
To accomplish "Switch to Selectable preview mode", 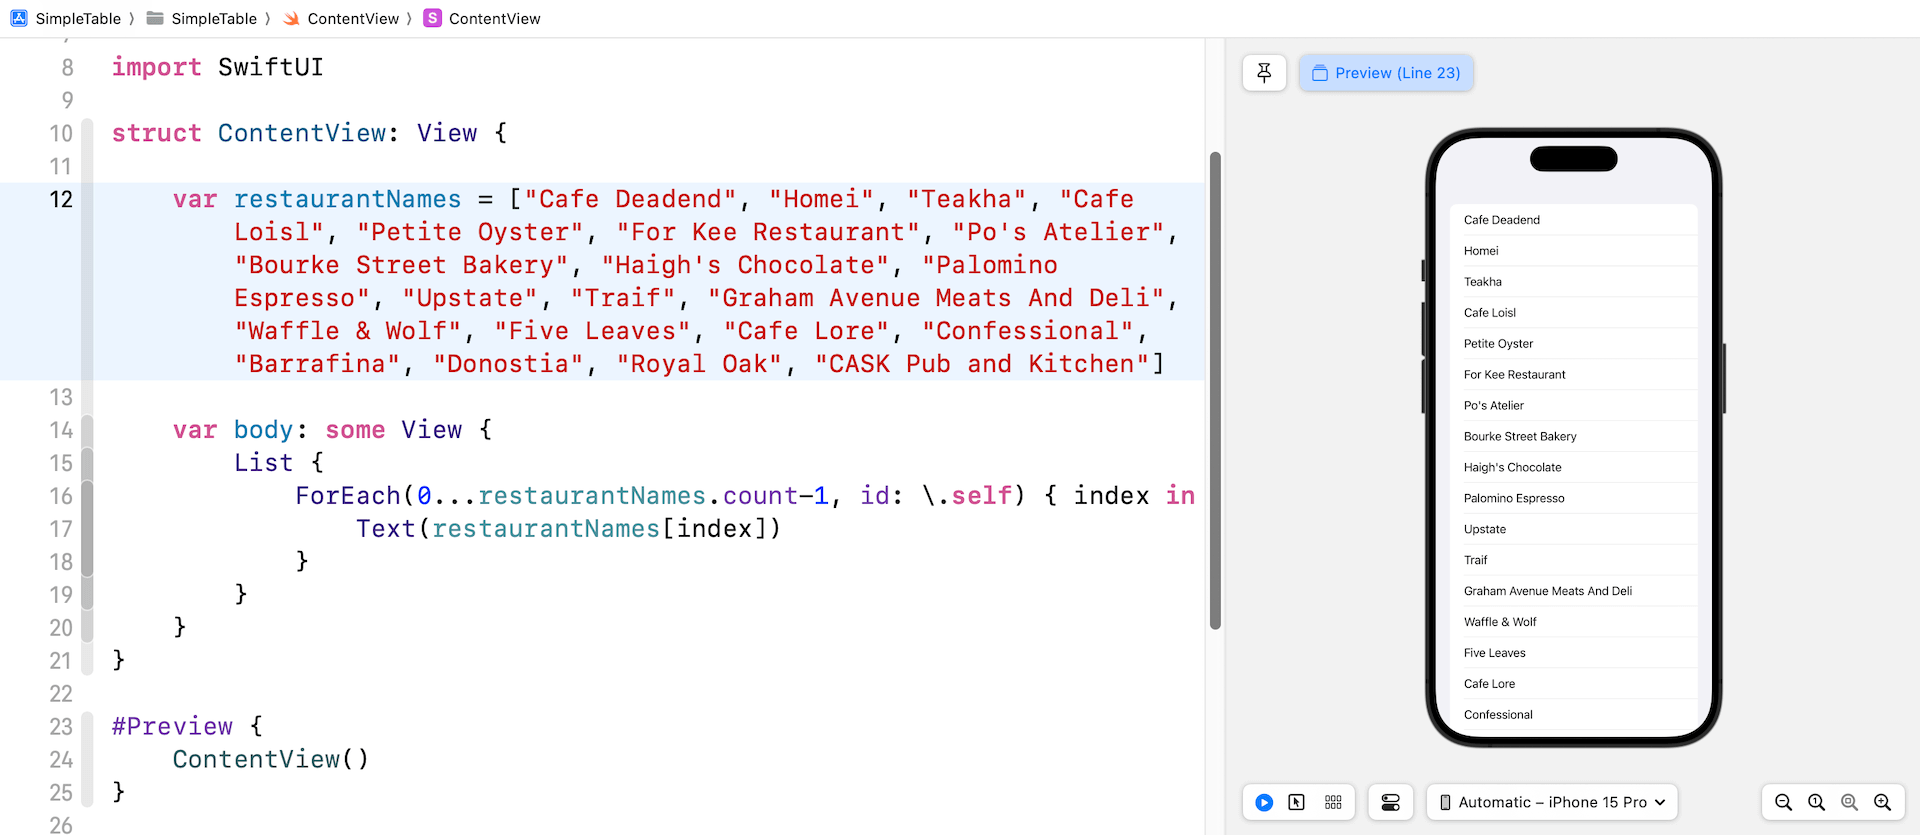I will point(1297,802).
